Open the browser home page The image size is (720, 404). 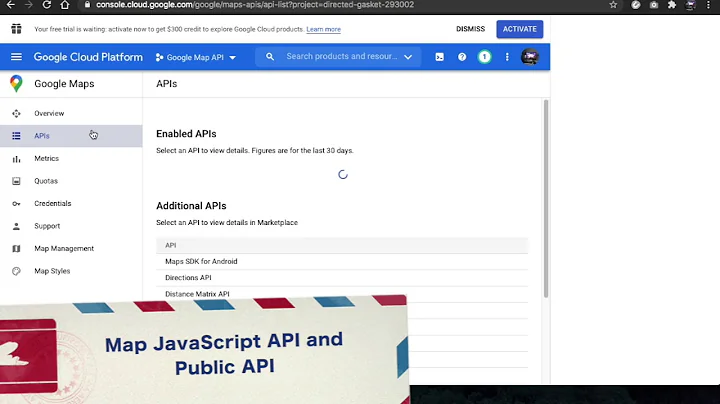(65, 5)
